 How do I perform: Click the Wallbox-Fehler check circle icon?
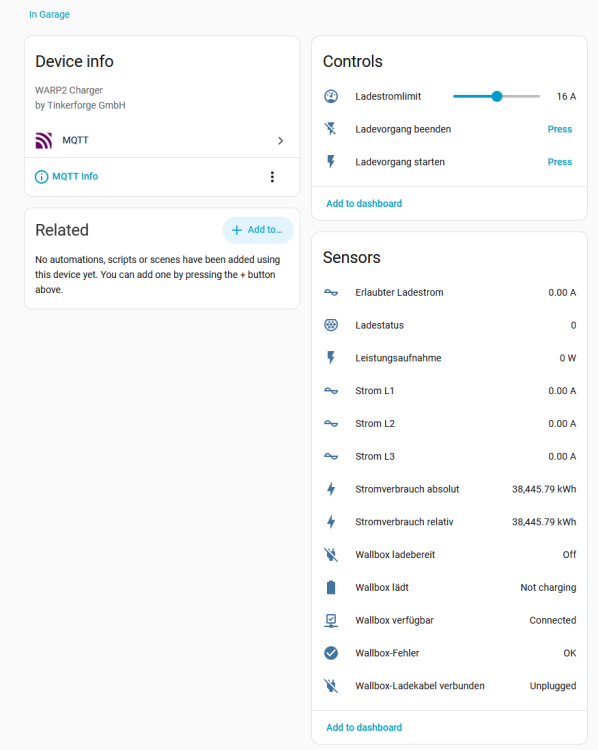(331, 653)
